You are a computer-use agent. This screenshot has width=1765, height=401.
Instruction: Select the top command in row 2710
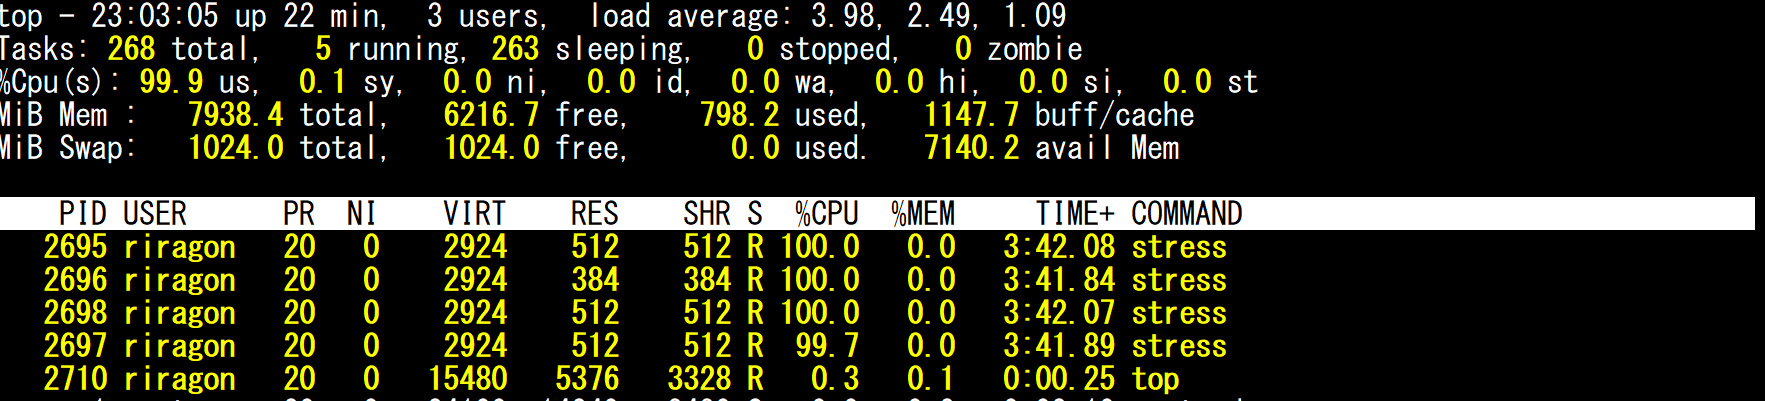point(1155,379)
